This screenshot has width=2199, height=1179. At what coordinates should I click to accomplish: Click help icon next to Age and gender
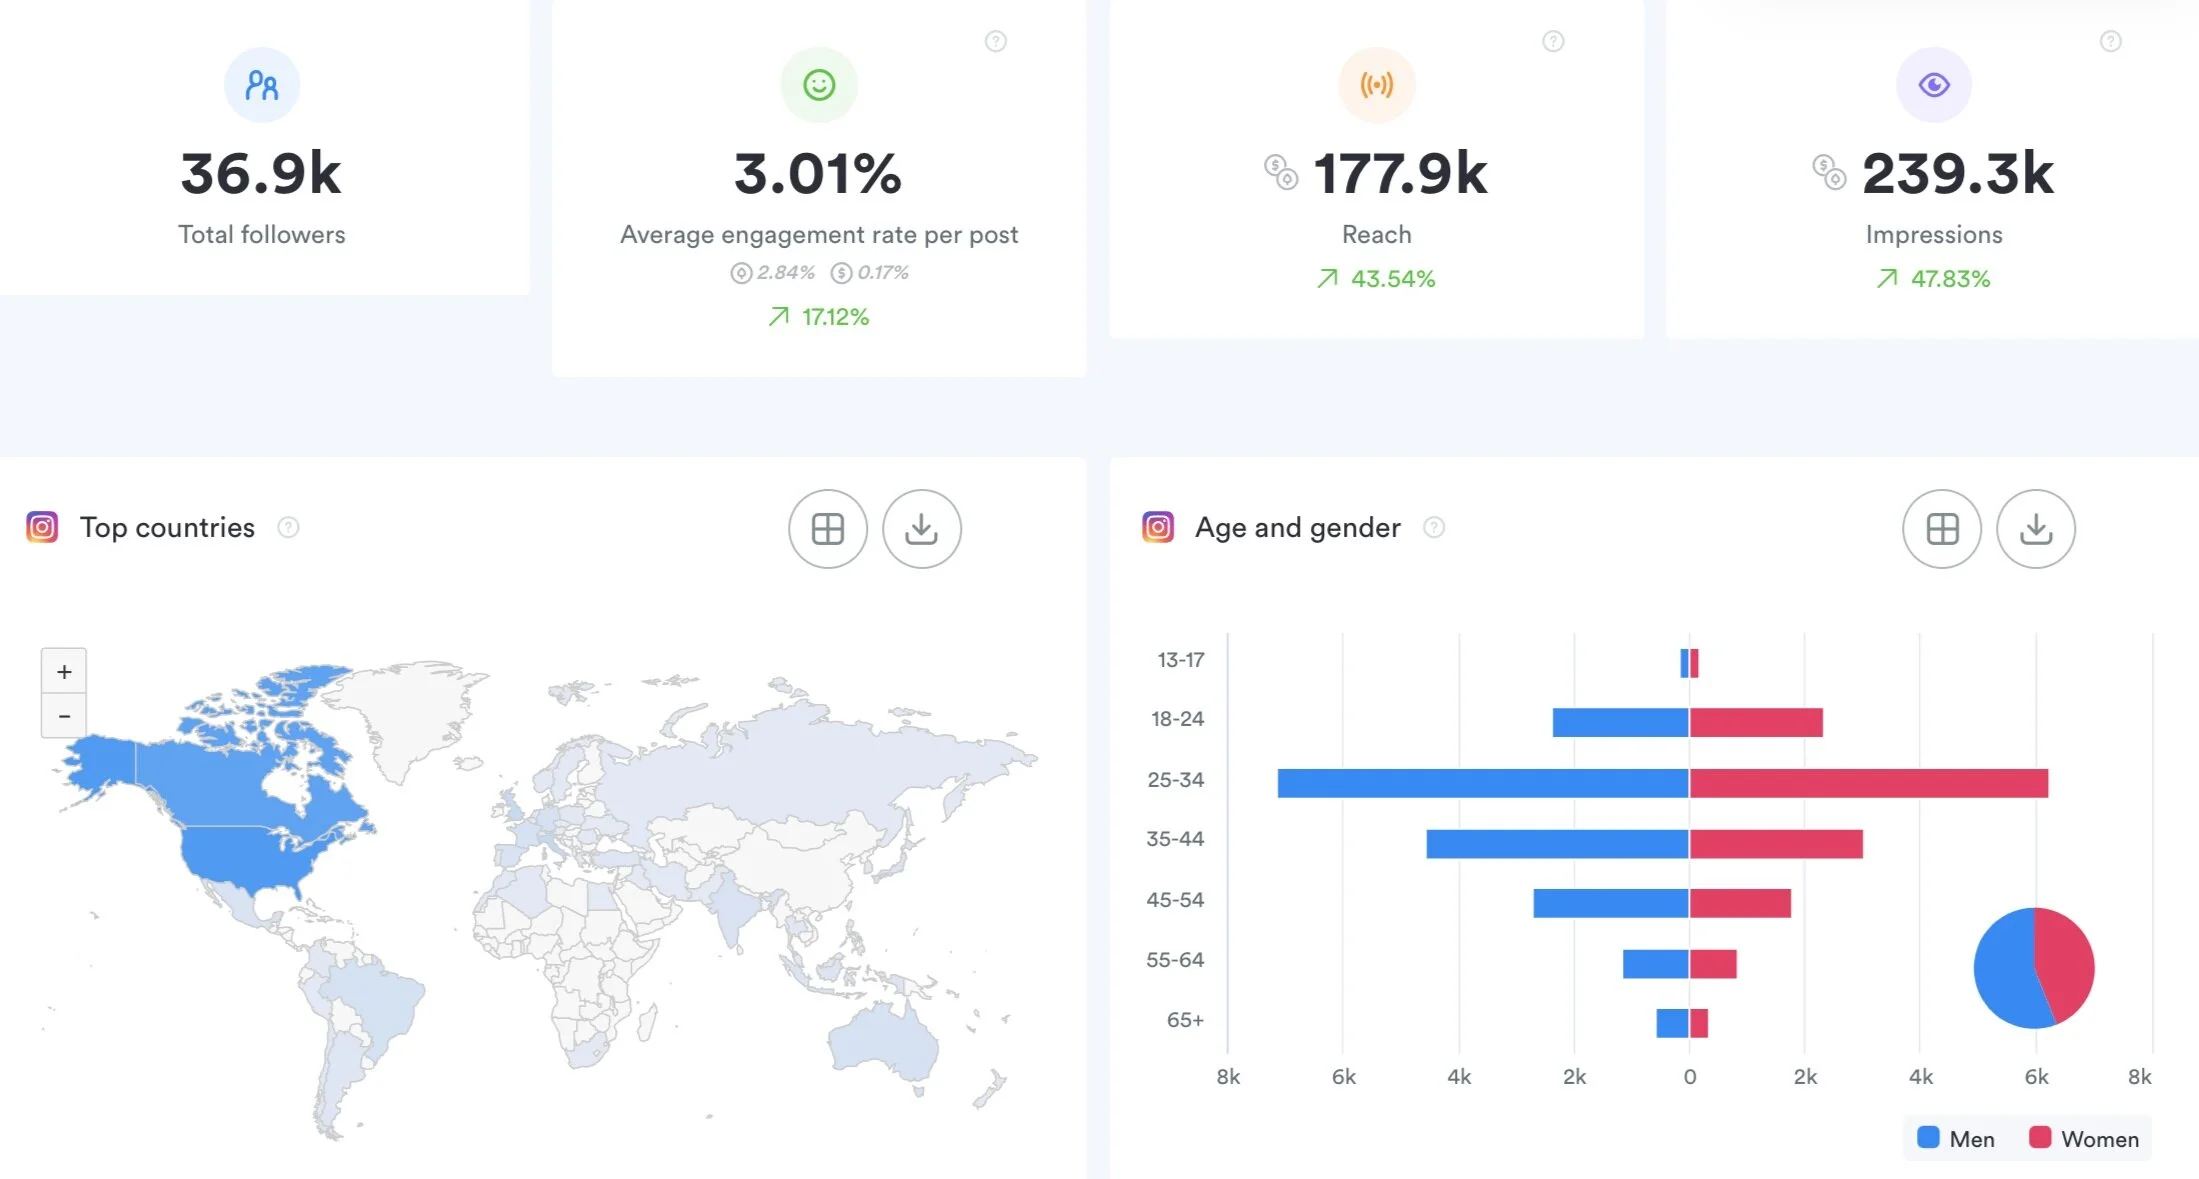pyautogui.click(x=1433, y=527)
